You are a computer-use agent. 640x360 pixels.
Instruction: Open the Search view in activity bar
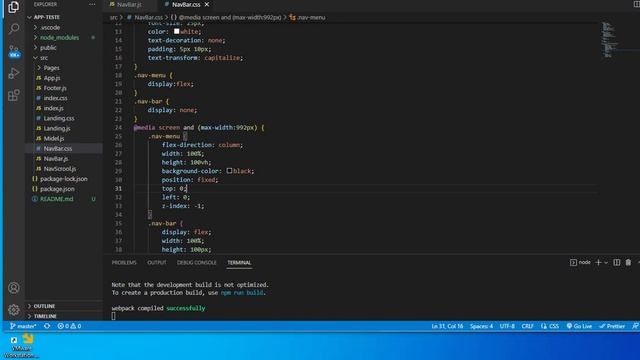[13, 28]
